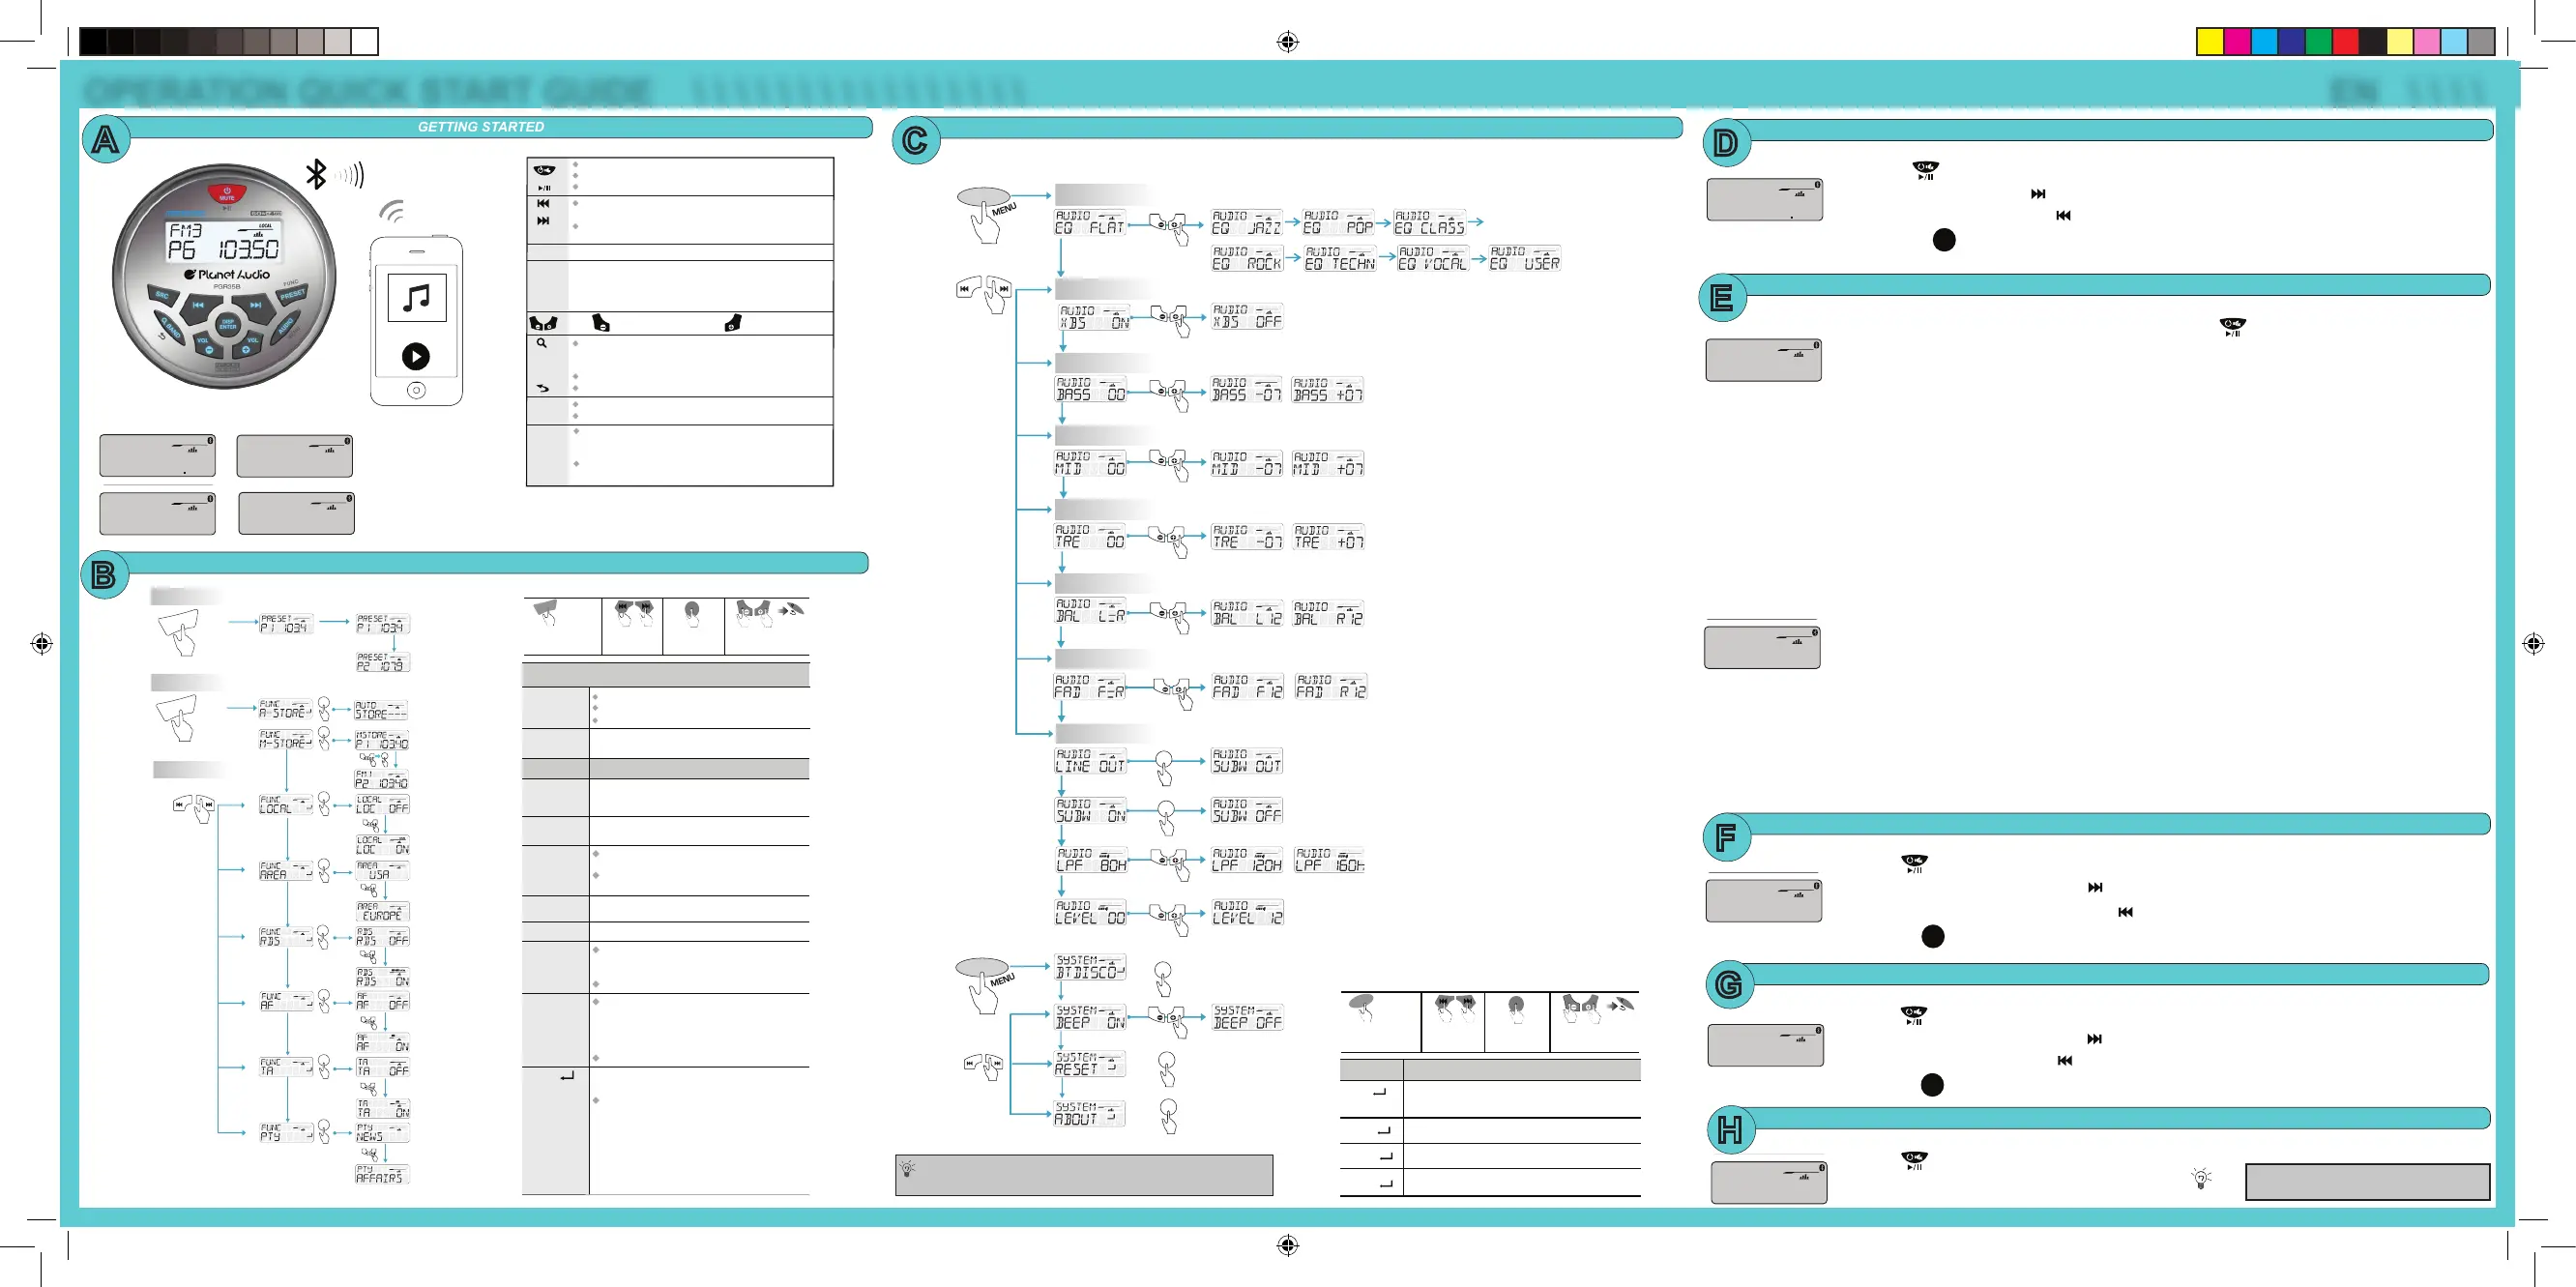Click the power/play icon in section H

1914,1161
